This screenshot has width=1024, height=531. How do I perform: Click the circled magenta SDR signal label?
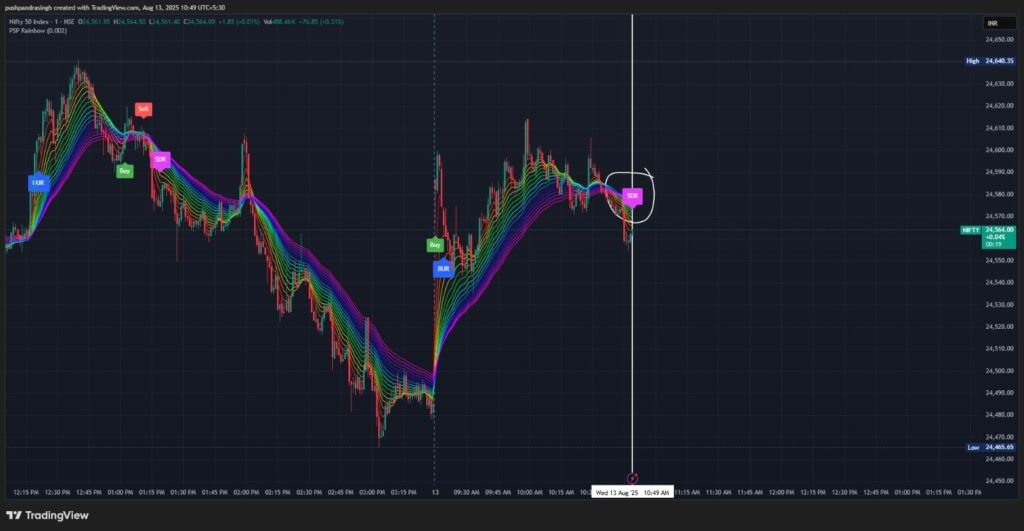632,196
